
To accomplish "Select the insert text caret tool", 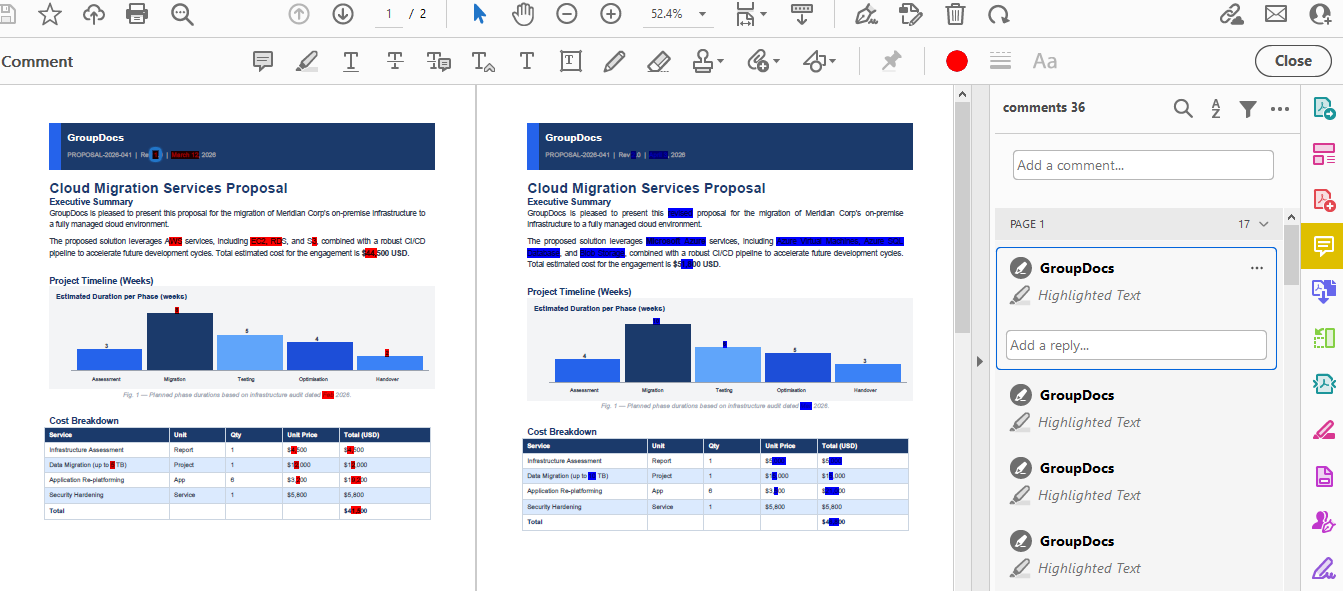I will tap(483, 62).
